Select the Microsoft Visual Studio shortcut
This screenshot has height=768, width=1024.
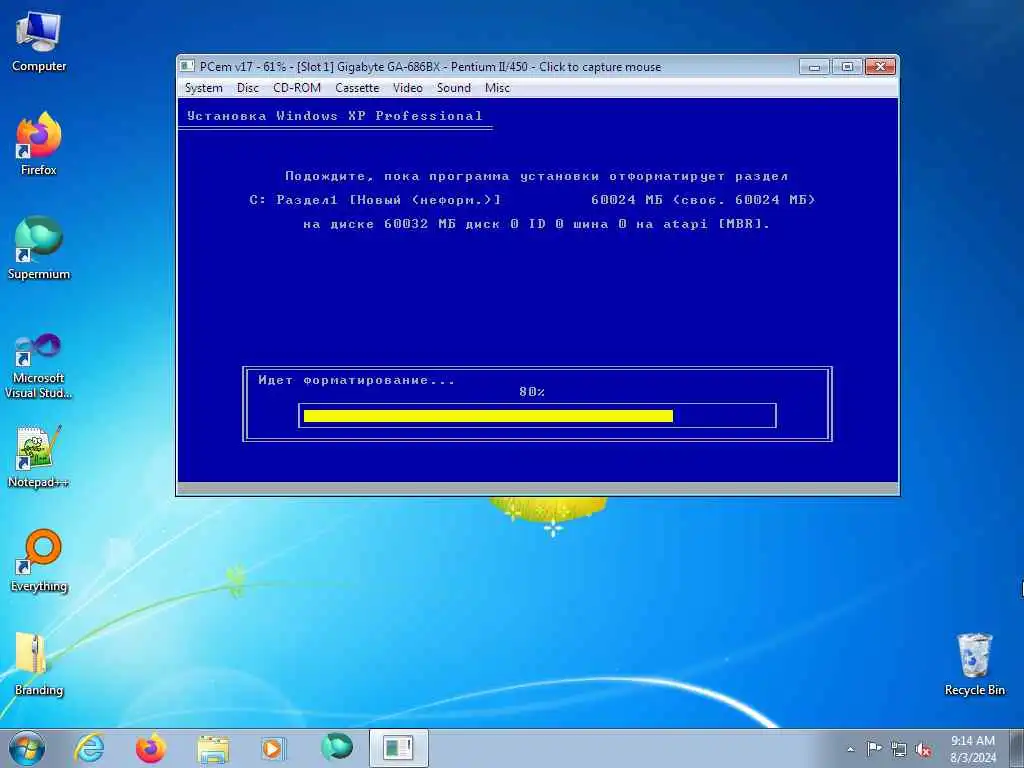coord(39,366)
